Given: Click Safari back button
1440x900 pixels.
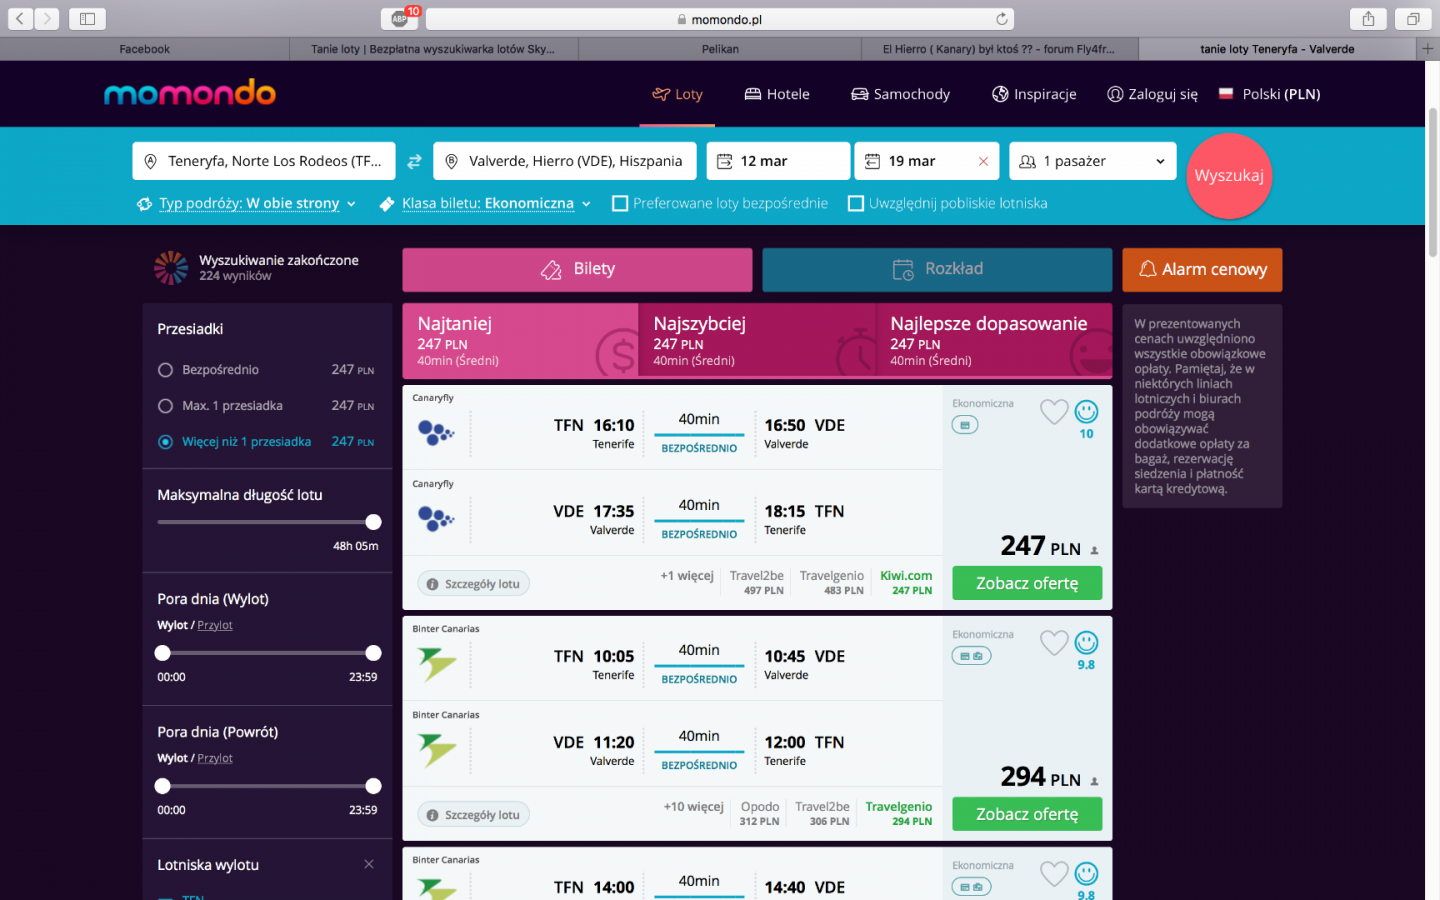Looking at the screenshot, I should [x=20, y=18].
